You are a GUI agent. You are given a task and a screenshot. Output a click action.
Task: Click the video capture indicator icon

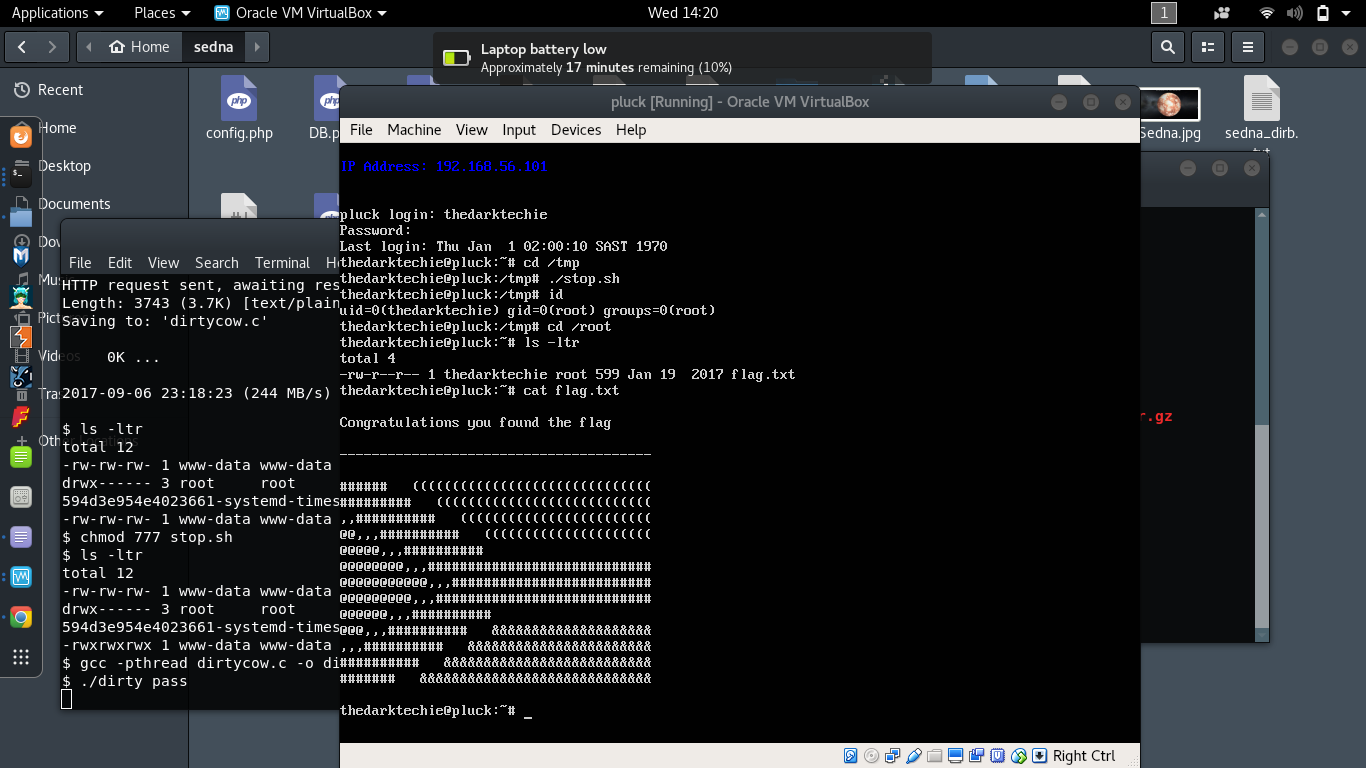click(x=977, y=756)
